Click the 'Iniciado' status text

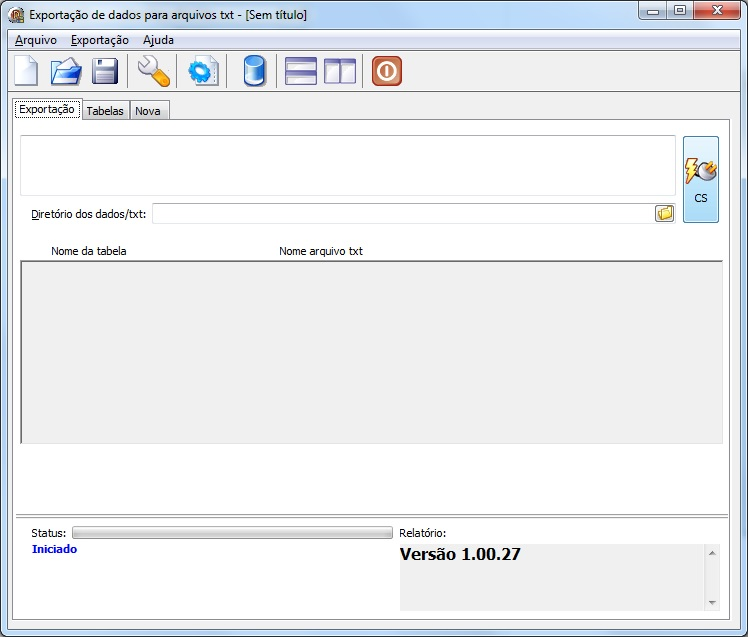point(54,549)
